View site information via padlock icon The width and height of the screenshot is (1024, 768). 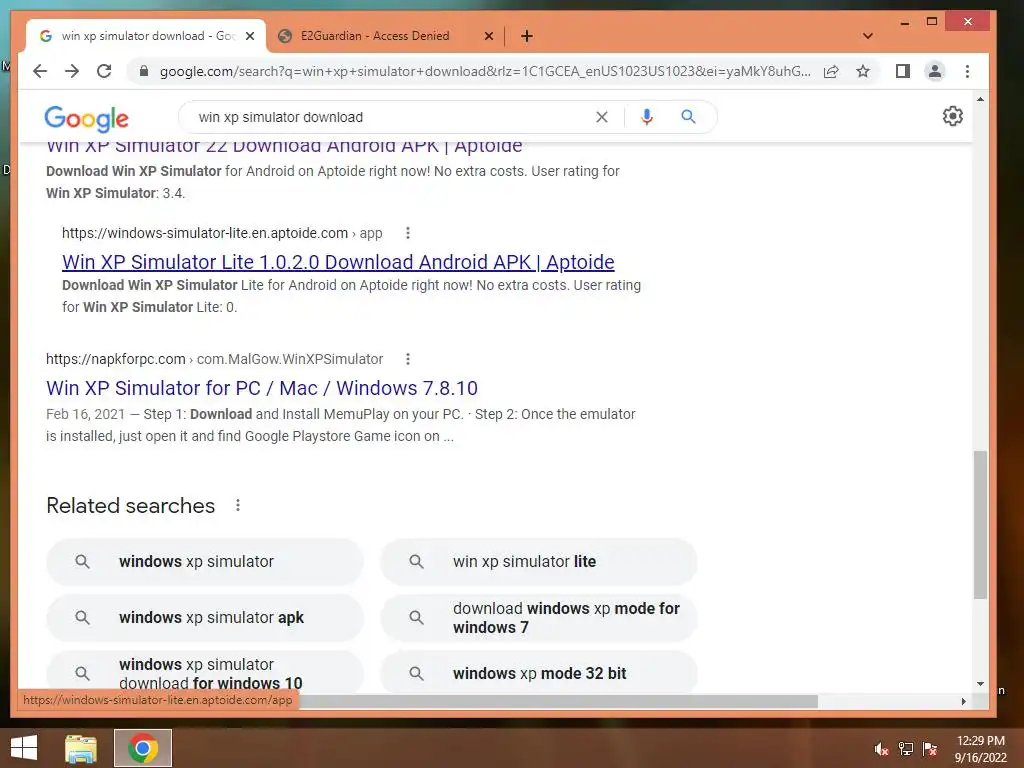coord(144,71)
